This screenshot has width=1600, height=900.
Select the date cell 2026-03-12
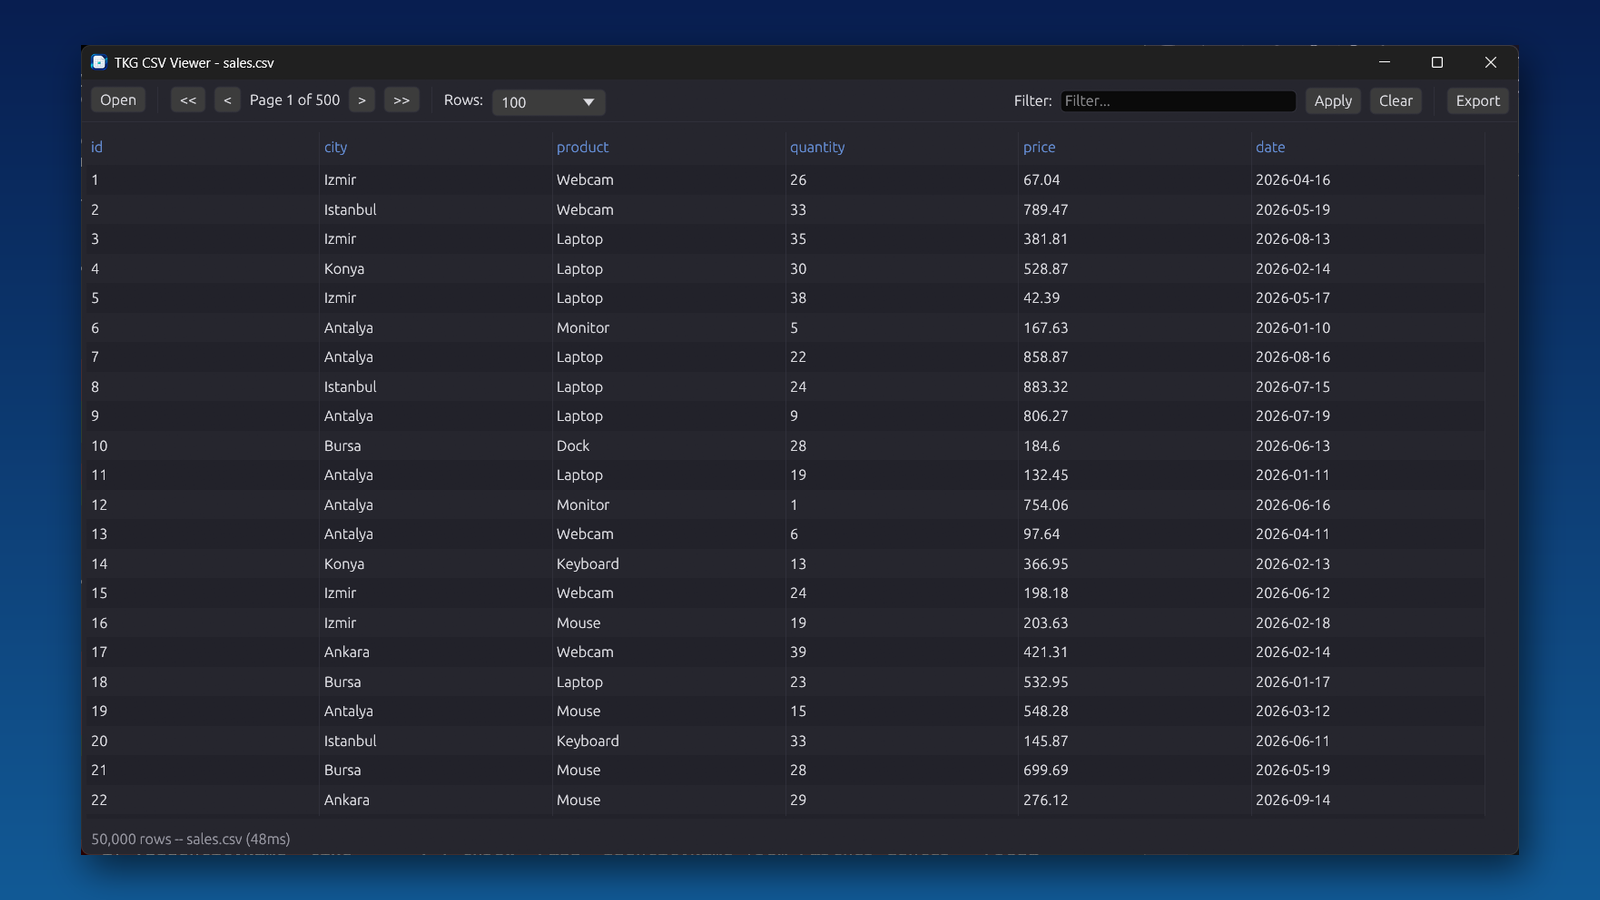tap(1293, 711)
